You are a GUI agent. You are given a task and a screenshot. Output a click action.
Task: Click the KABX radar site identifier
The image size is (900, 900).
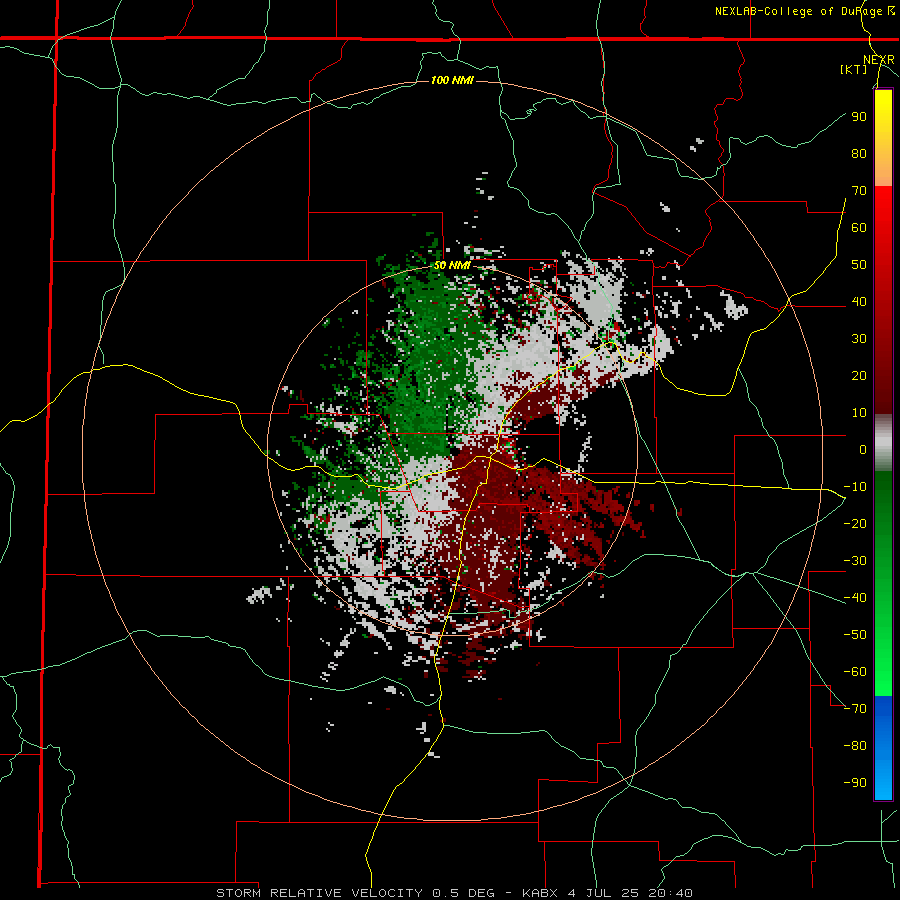click(541, 893)
